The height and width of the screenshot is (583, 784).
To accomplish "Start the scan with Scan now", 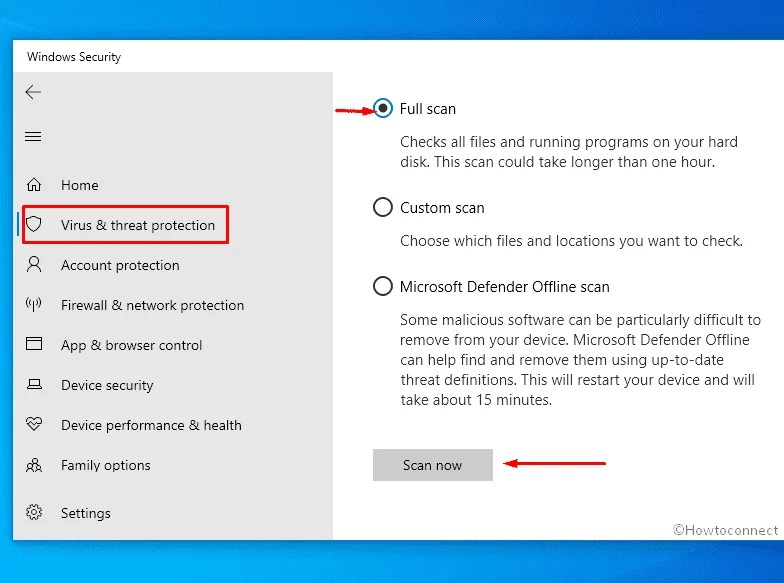I will click(432, 465).
